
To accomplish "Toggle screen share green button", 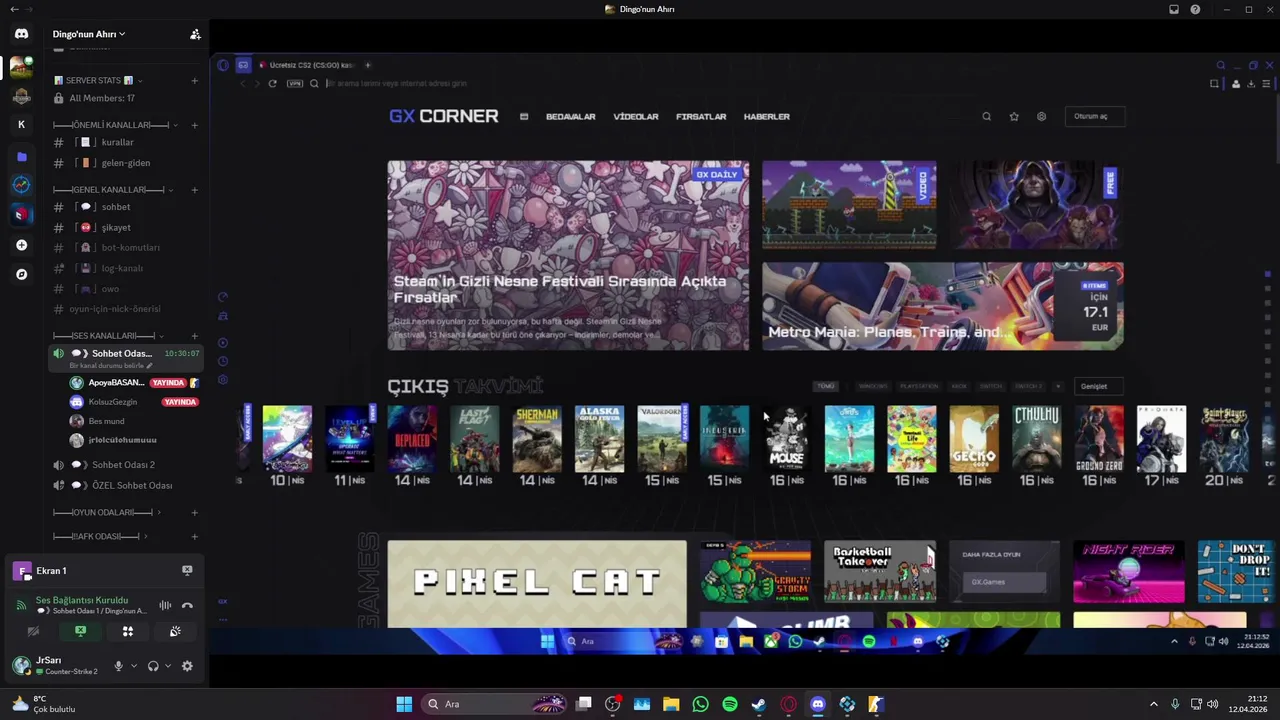I will pyautogui.click(x=80, y=631).
